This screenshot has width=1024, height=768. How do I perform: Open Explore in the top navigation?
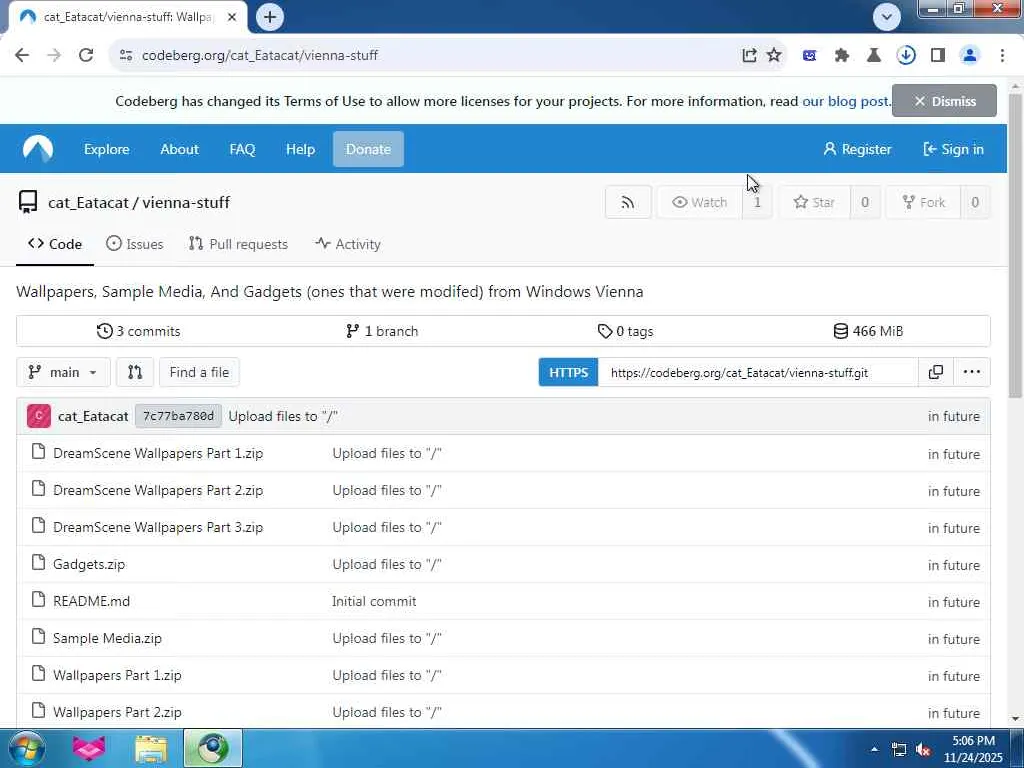106,149
